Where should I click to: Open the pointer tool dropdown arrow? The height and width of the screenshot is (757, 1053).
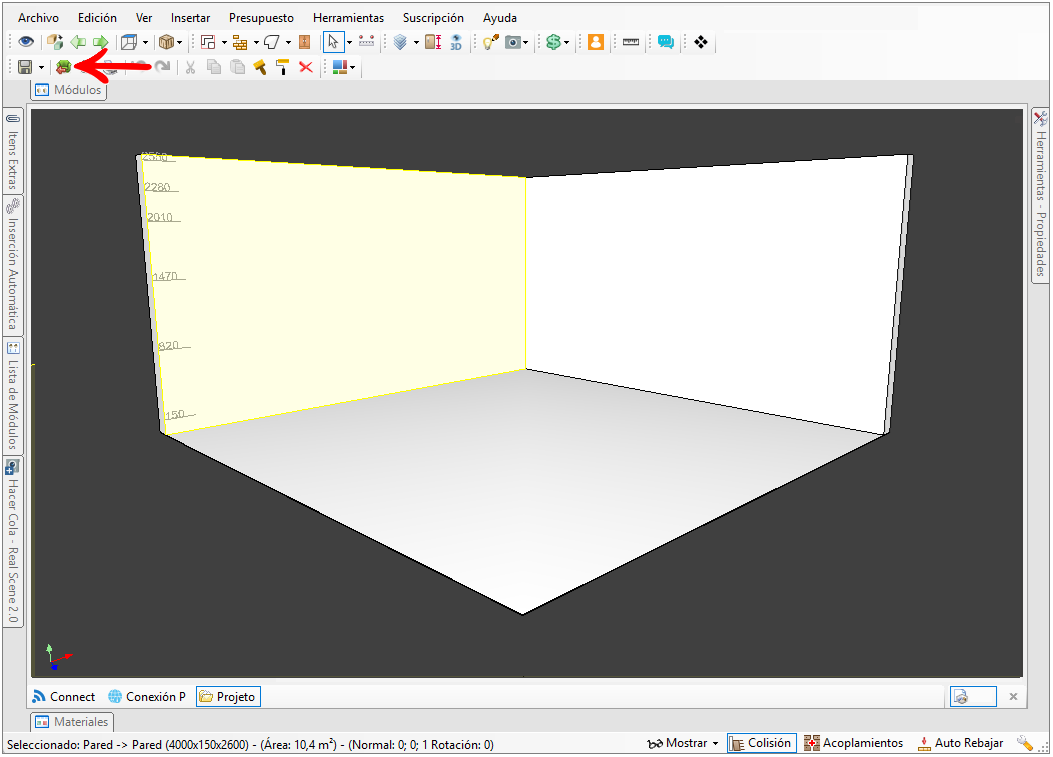[x=349, y=42]
